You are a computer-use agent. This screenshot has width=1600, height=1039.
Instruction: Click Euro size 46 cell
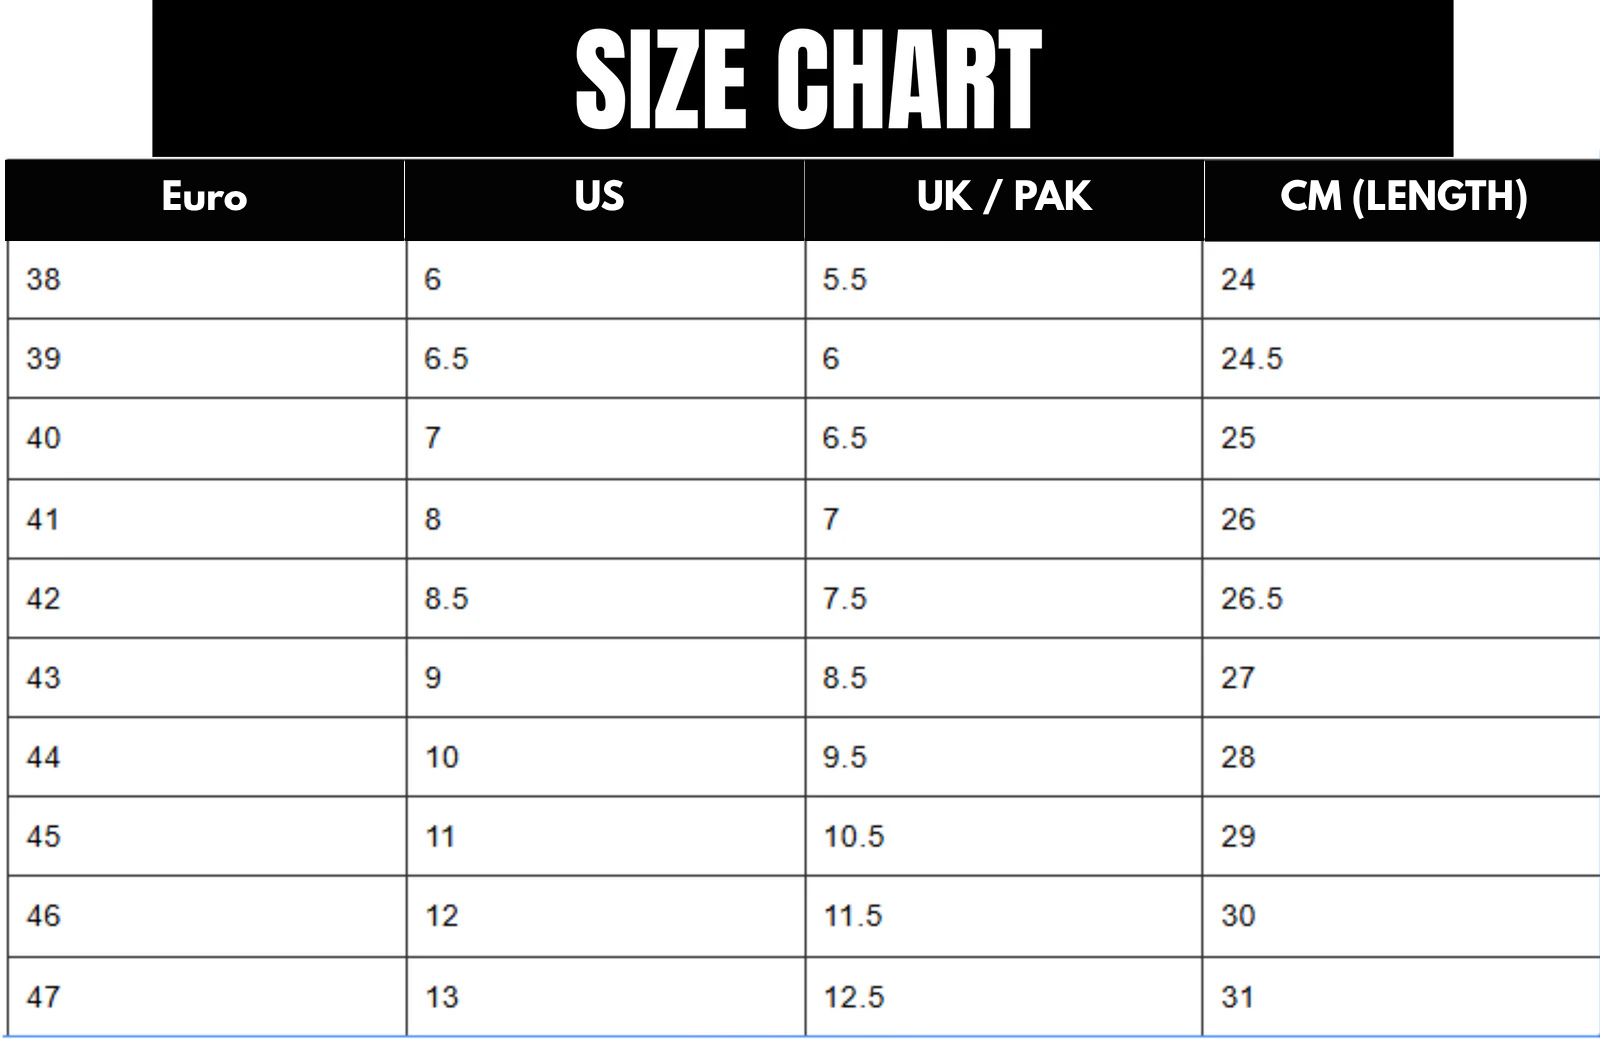click(x=43, y=916)
